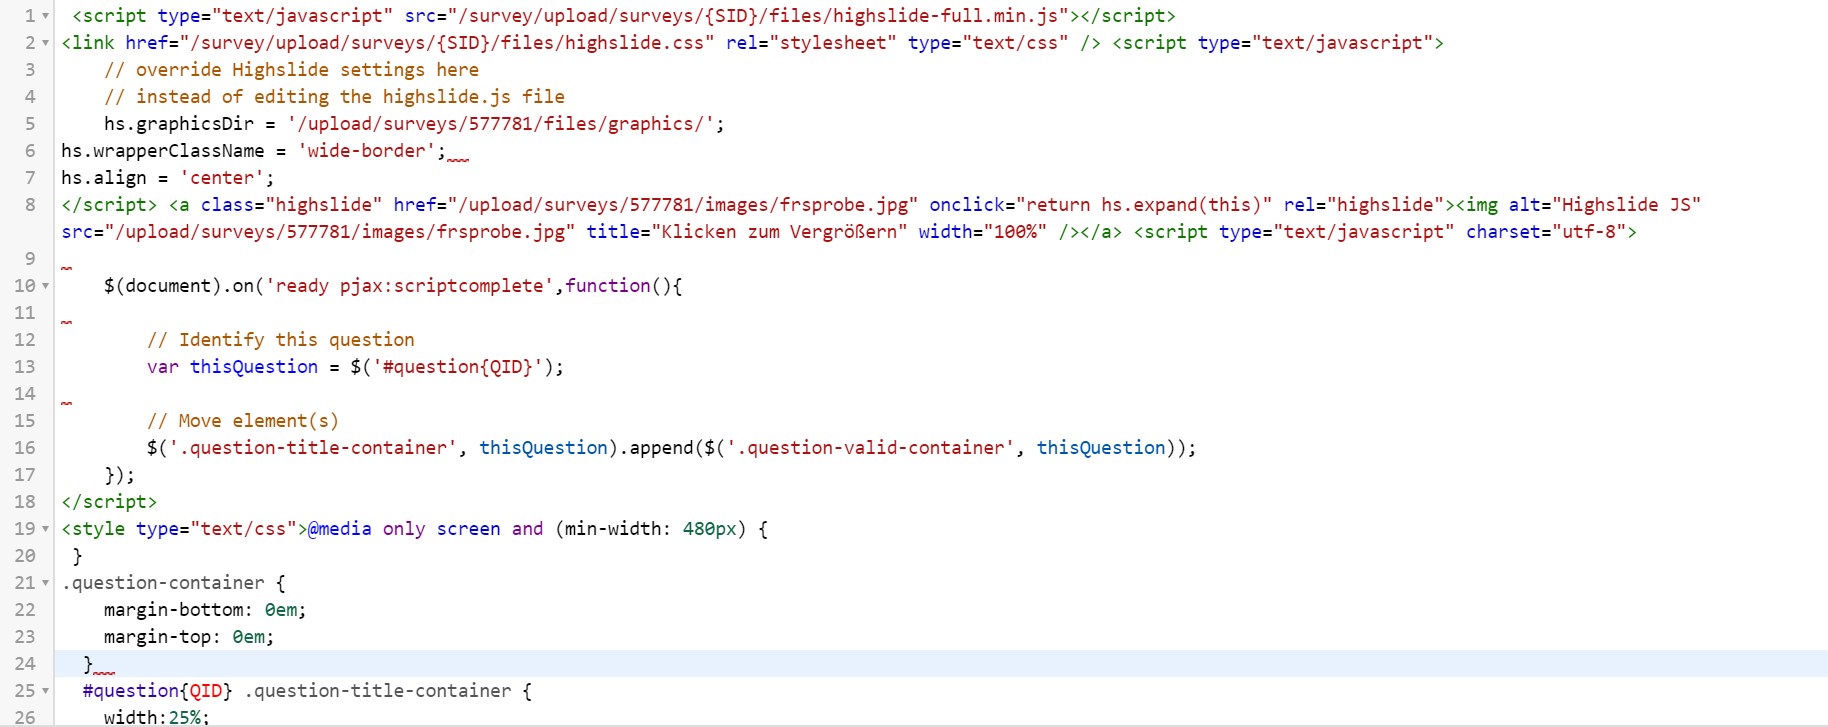This screenshot has width=1828, height=727.
Task: Fold the .question-container rule at line 21
Action: pyautogui.click(x=45, y=583)
